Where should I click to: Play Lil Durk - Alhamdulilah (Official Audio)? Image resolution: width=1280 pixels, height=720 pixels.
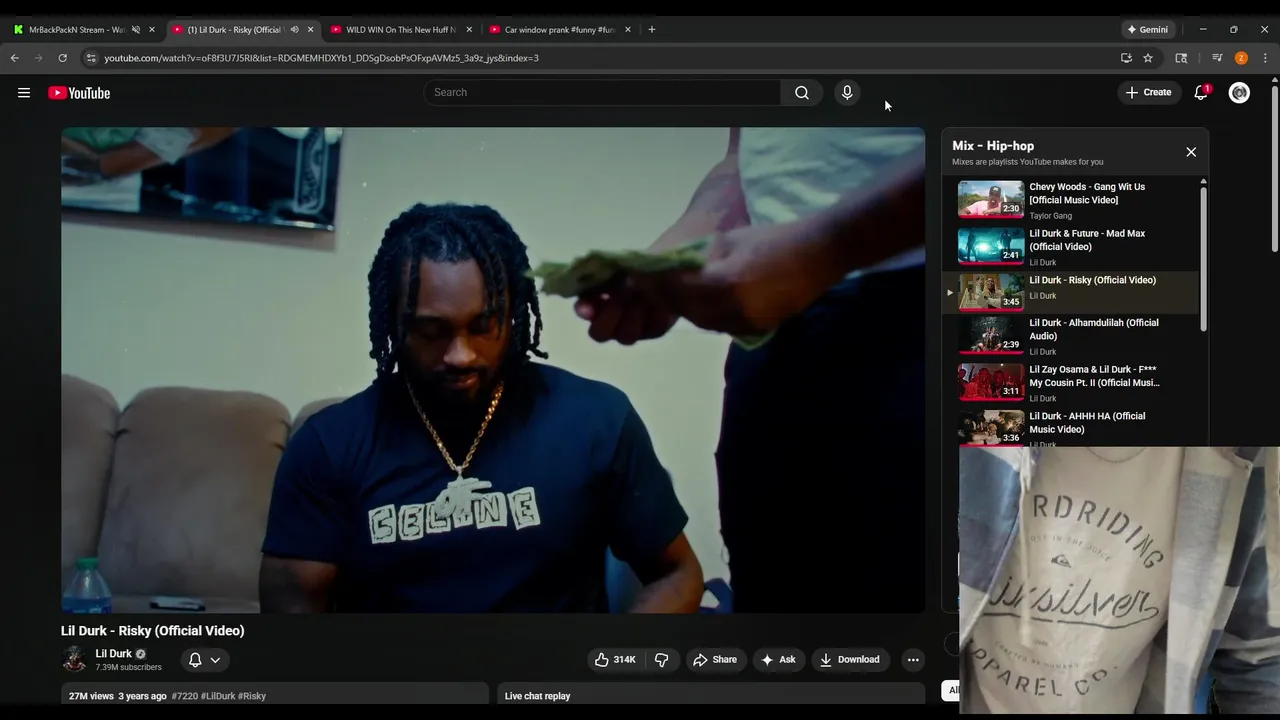(x=1078, y=337)
